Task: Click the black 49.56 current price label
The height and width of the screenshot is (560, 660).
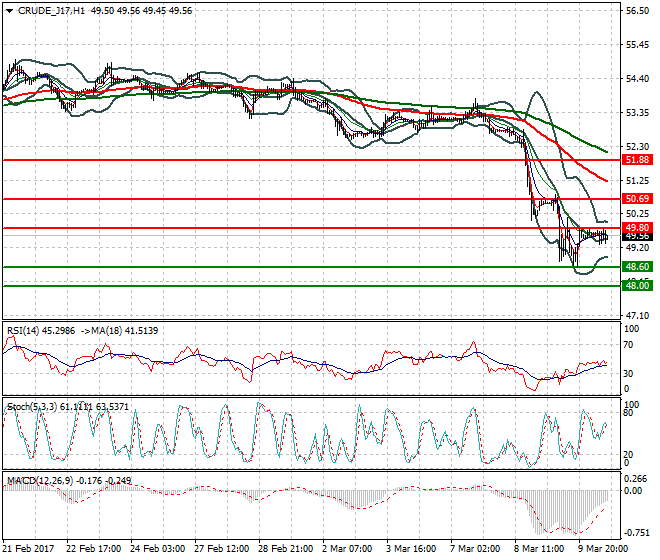Action: [x=637, y=237]
